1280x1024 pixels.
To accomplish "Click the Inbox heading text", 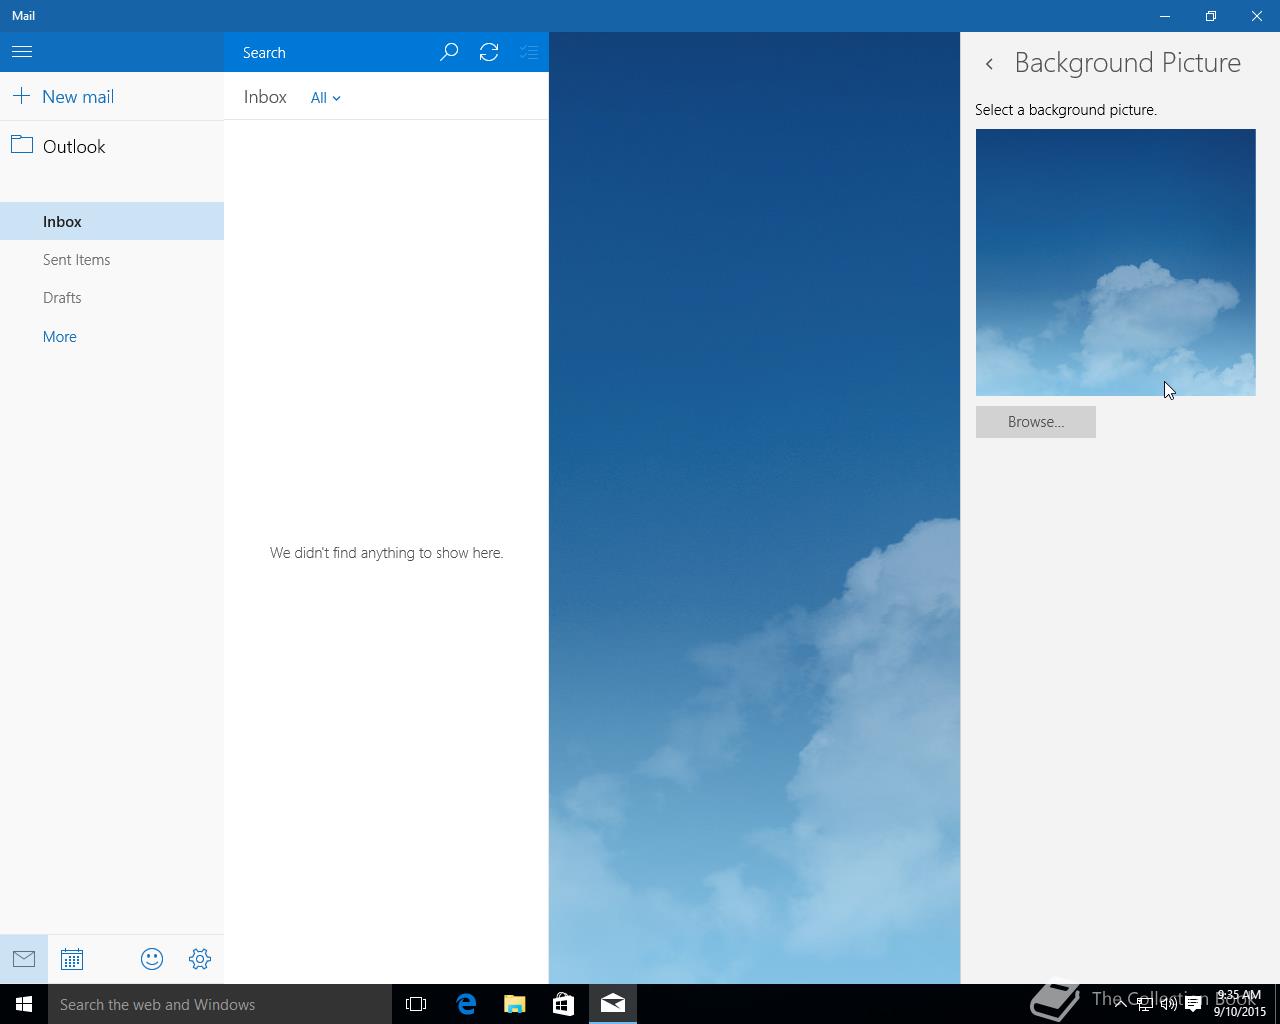I will [265, 97].
